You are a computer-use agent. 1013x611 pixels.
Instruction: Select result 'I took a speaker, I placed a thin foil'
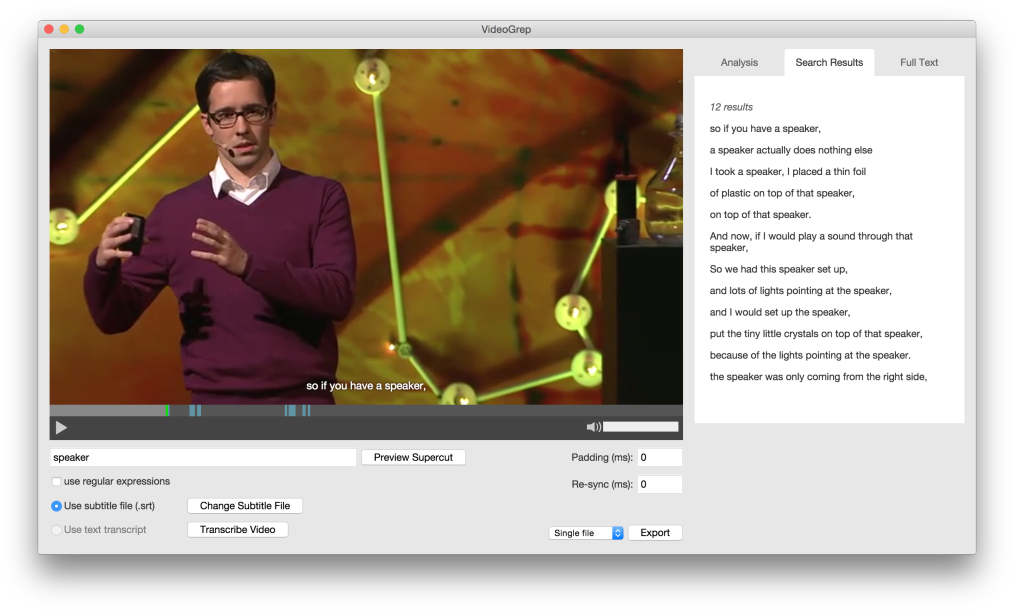[788, 171]
